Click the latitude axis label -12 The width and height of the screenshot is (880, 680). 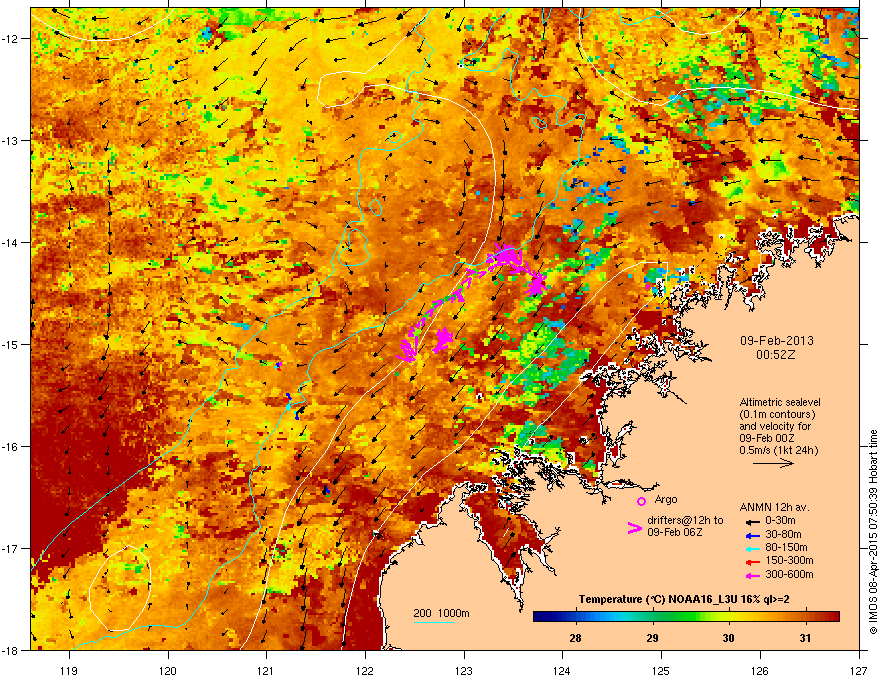coord(11,39)
